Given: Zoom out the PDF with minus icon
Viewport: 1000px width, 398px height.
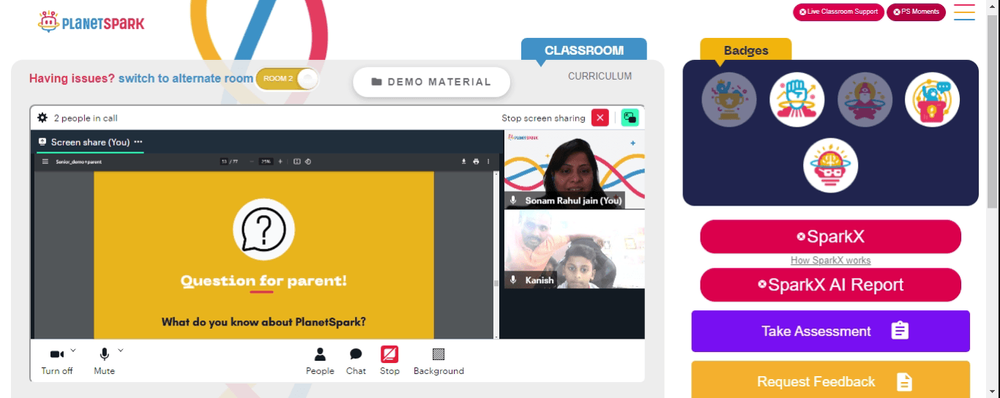Looking at the screenshot, I should [x=252, y=161].
